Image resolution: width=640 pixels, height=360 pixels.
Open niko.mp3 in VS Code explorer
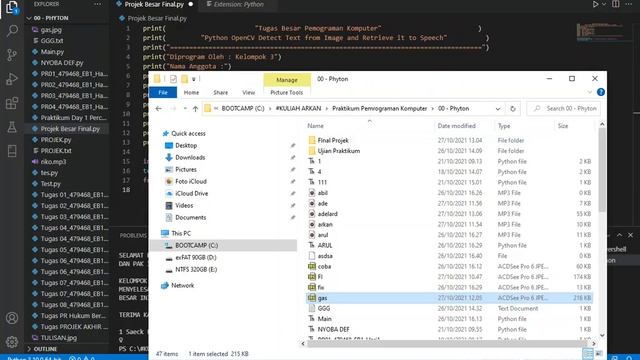(x=53, y=162)
